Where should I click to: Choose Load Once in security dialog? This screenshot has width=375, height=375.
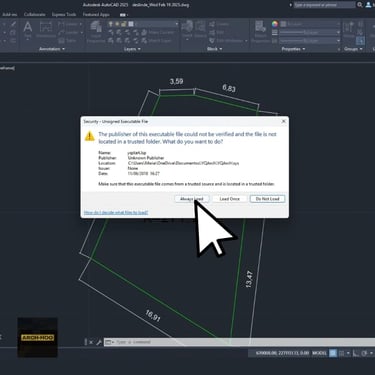pyautogui.click(x=229, y=199)
